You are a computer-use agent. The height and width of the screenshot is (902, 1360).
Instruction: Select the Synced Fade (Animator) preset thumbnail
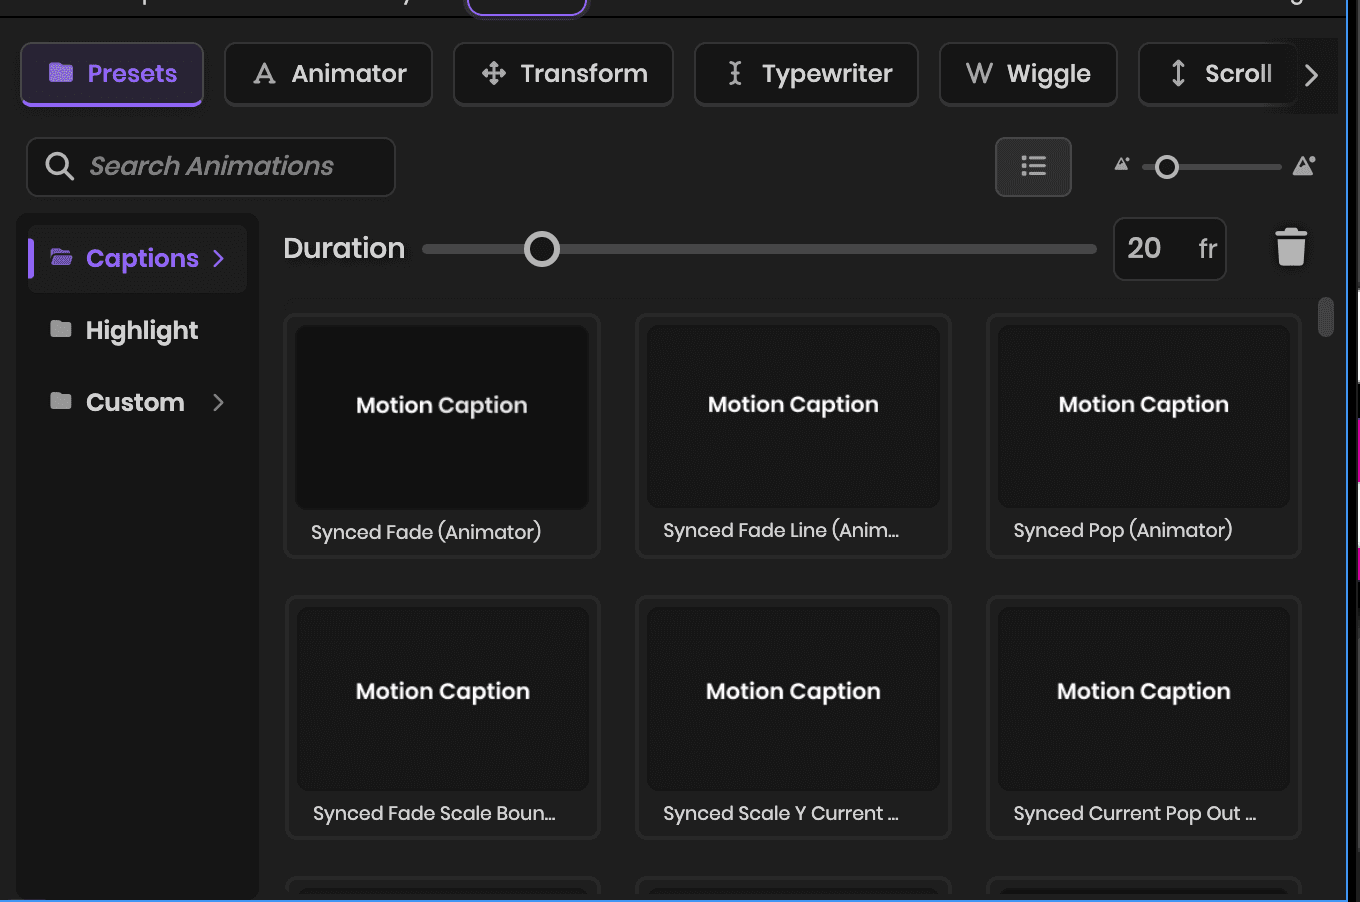442,417
